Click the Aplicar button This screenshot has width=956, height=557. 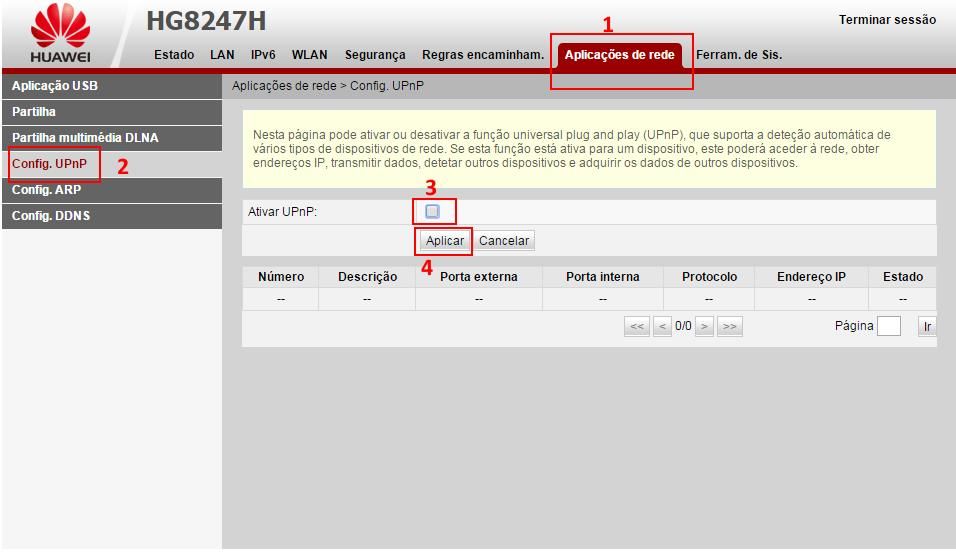click(445, 241)
